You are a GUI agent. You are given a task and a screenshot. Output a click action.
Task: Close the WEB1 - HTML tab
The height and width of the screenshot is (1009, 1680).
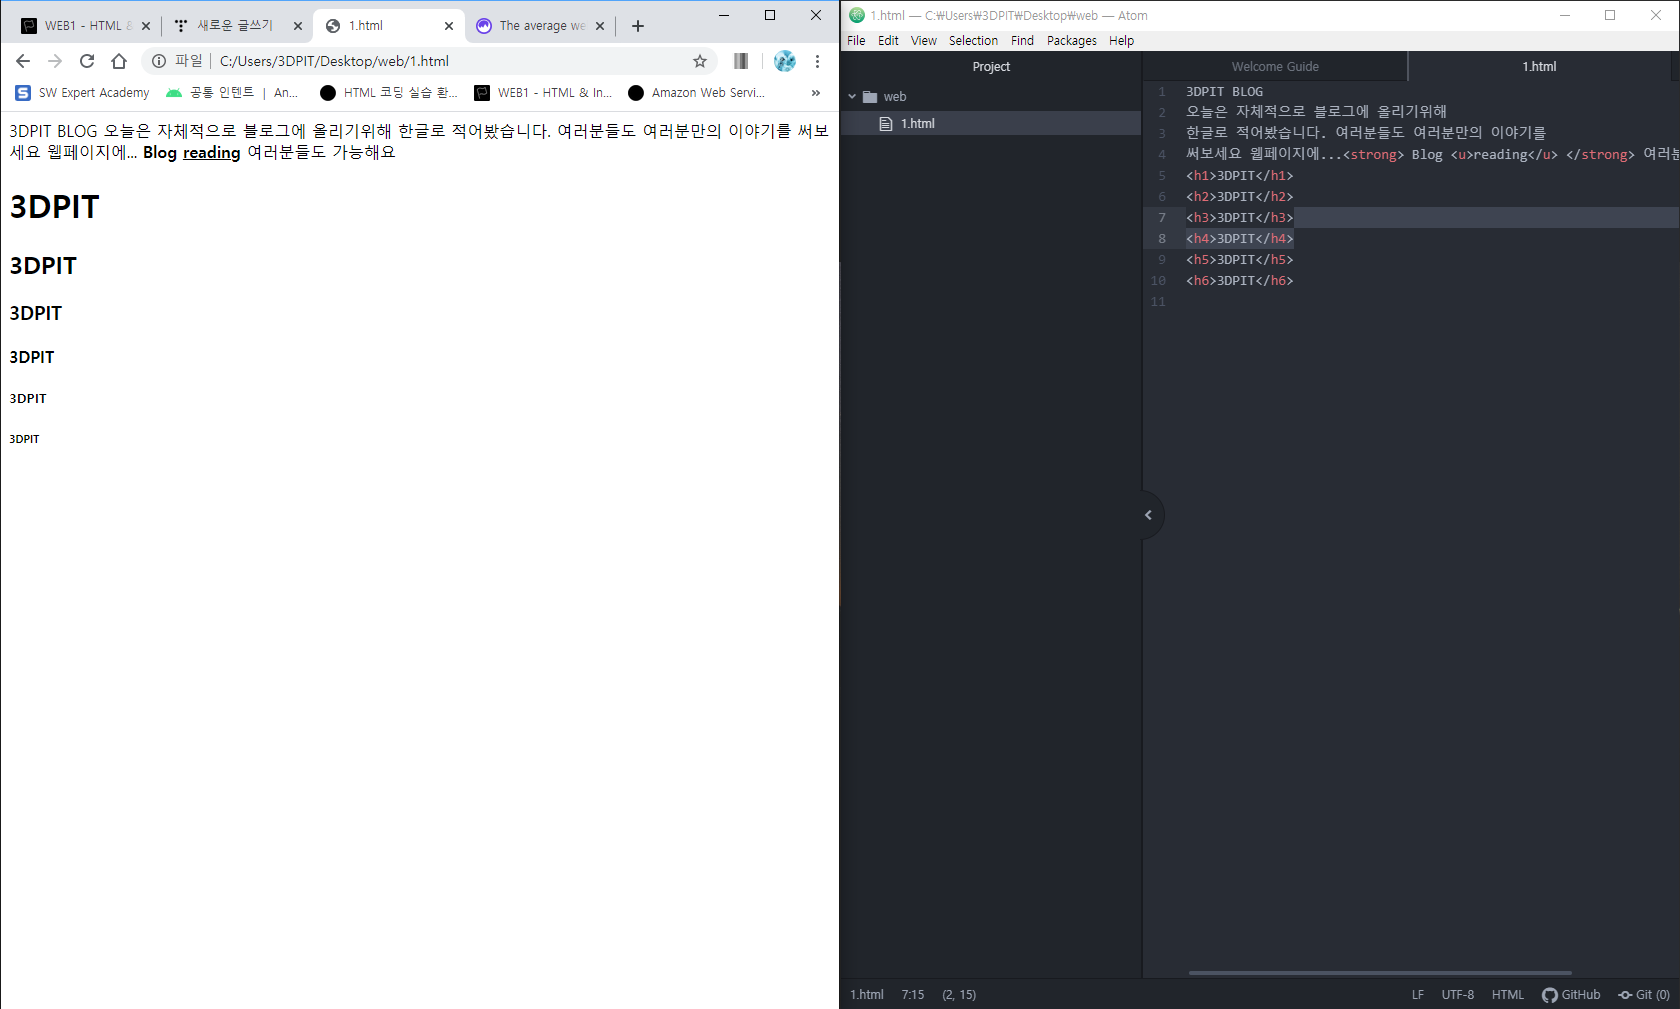(x=146, y=26)
